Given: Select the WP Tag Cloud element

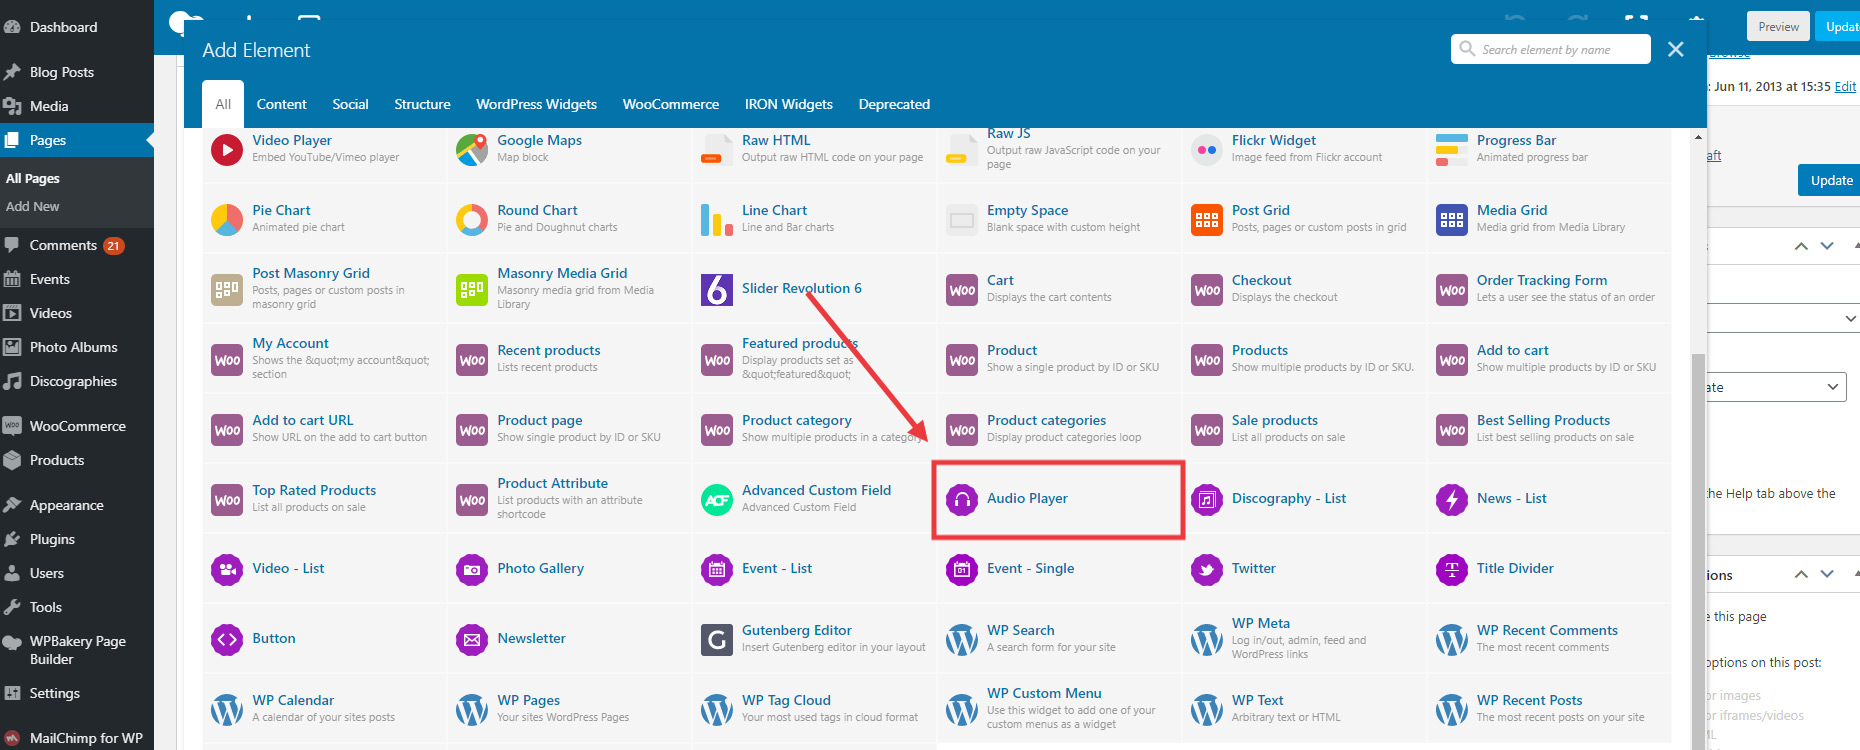Looking at the screenshot, I should (x=816, y=709).
